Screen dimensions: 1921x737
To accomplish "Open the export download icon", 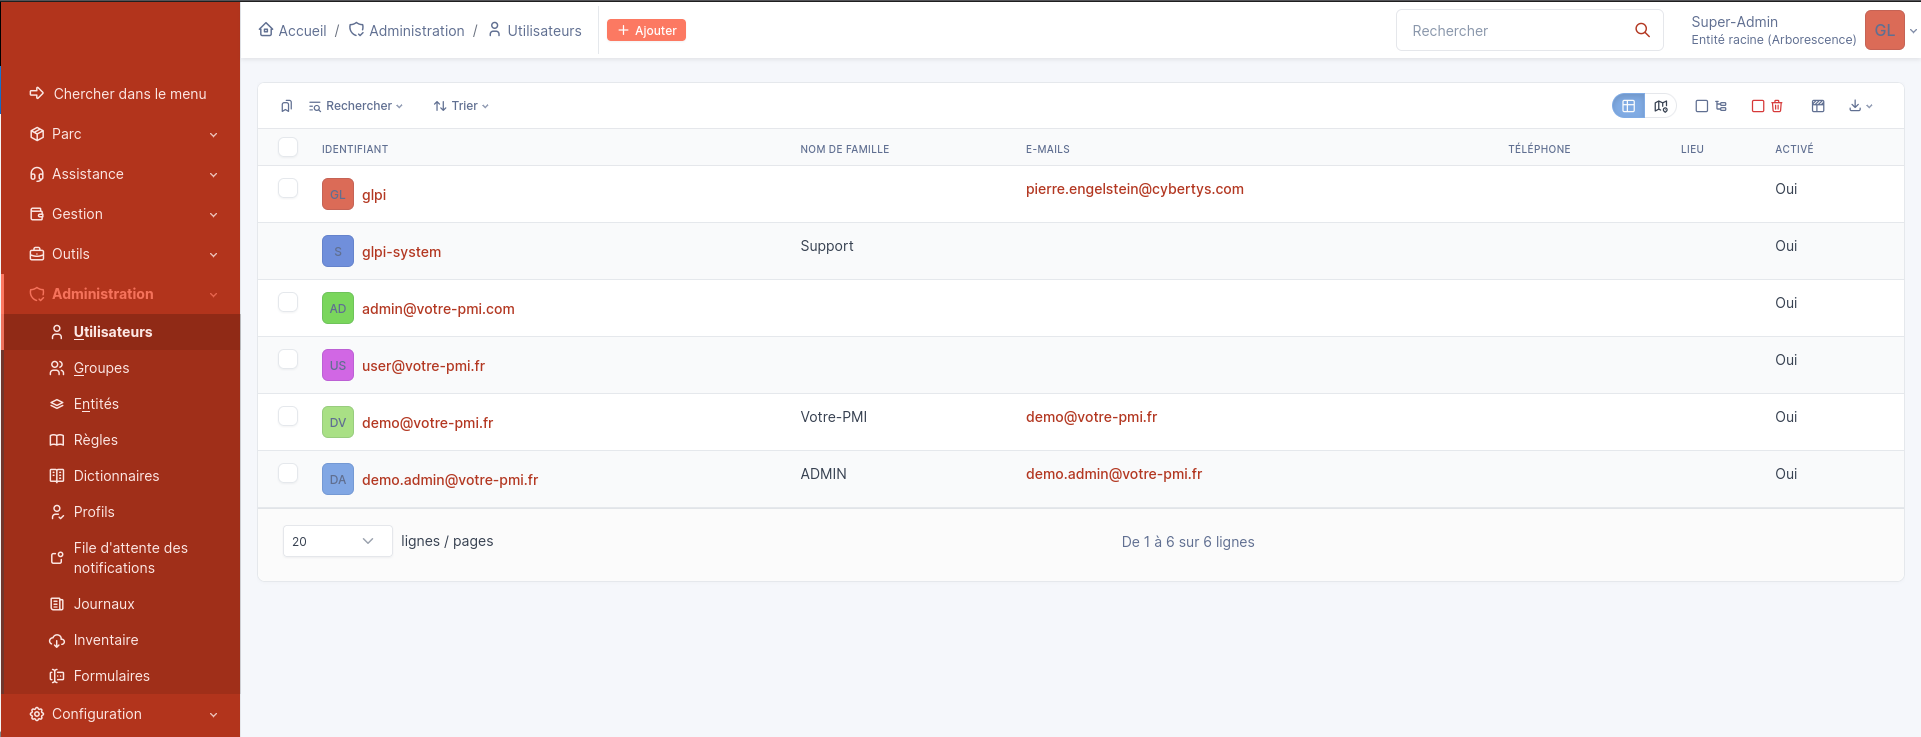I will (x=1860, y=106).
